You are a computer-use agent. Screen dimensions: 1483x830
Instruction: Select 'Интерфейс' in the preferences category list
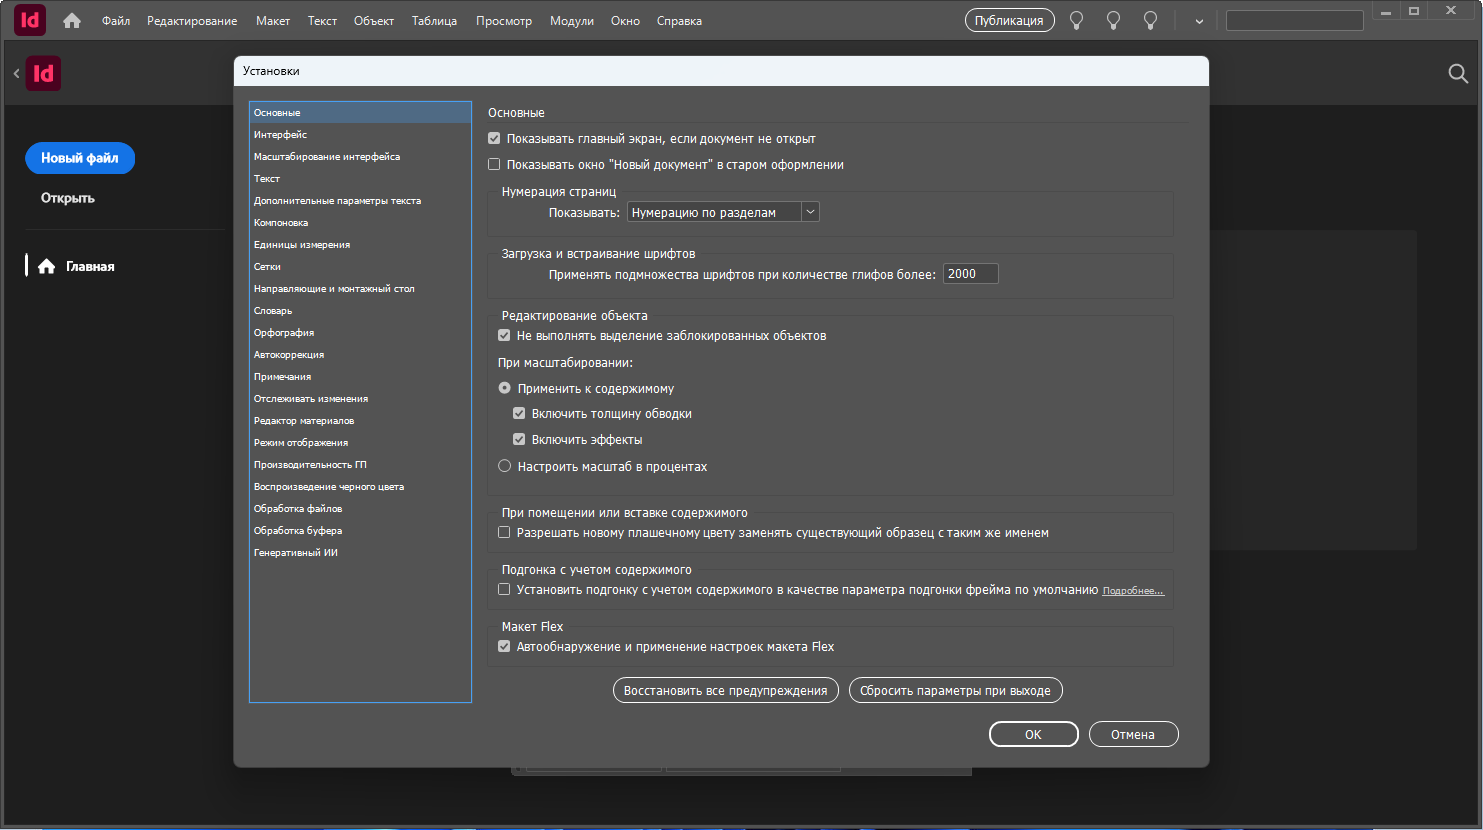point(281,135)
